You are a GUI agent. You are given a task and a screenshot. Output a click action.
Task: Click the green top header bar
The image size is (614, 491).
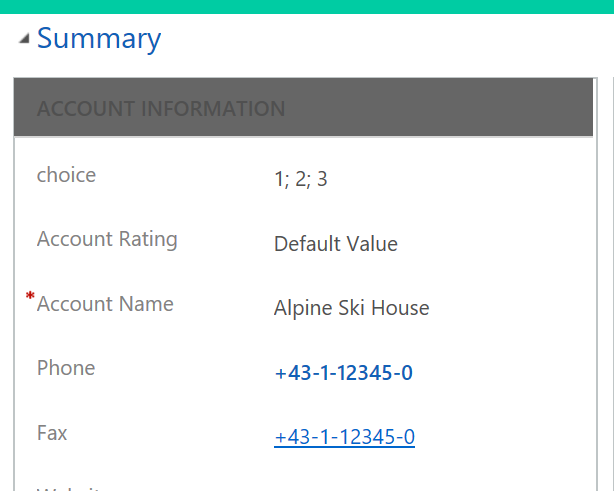(x=307, y=6)
